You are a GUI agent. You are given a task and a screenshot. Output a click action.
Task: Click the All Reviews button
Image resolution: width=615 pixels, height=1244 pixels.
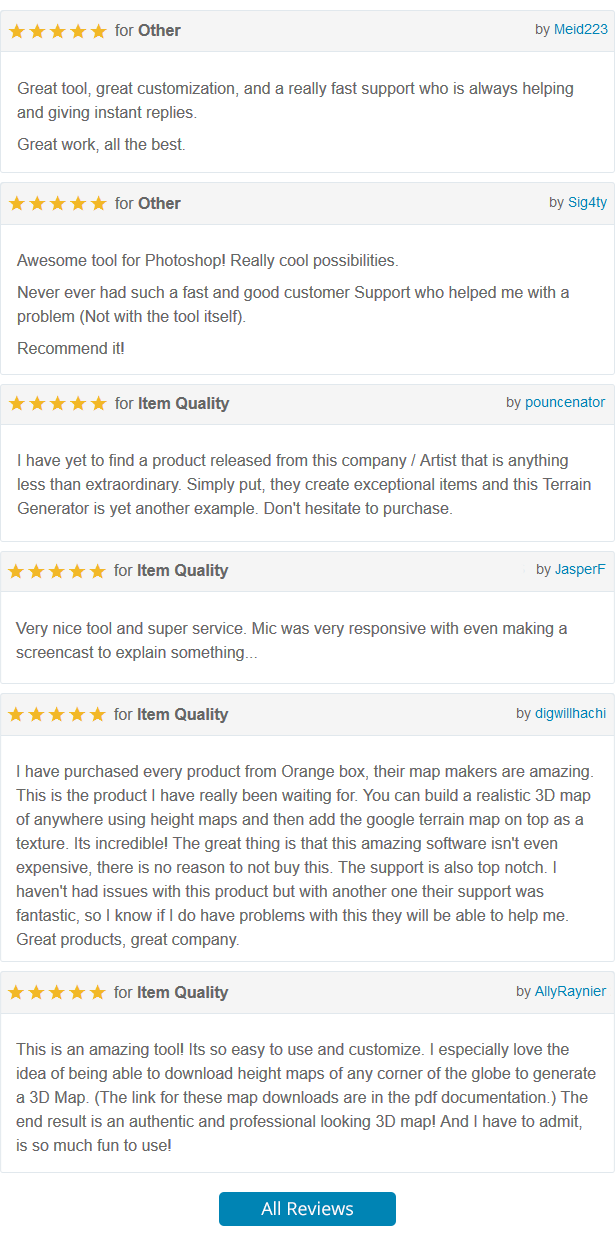307,1209
